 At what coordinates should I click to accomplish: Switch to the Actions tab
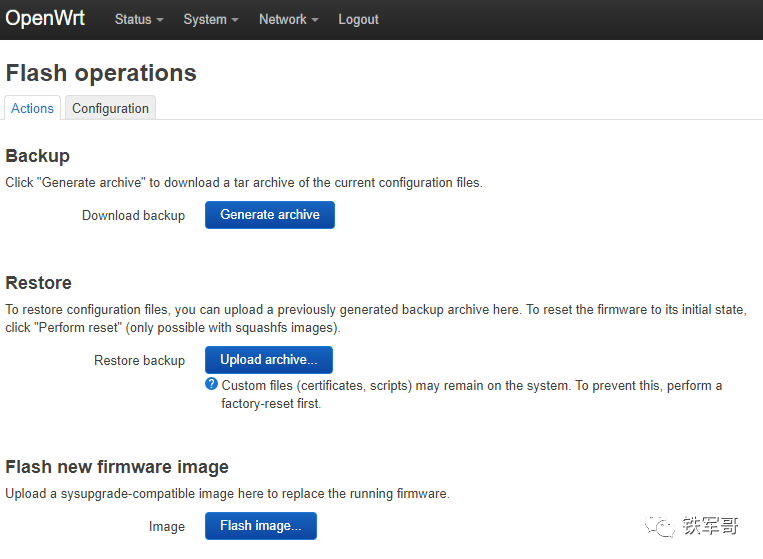point(33,108)
